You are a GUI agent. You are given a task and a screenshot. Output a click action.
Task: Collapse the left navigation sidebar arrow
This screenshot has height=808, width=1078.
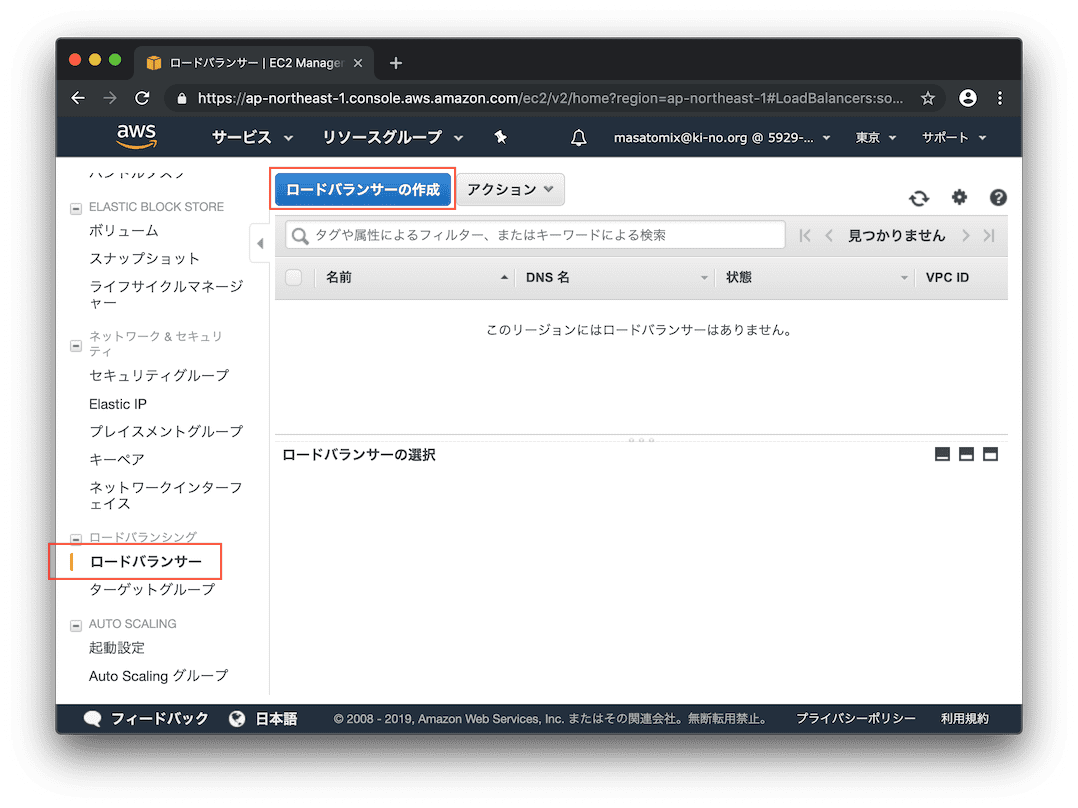(x=260, y=243)
